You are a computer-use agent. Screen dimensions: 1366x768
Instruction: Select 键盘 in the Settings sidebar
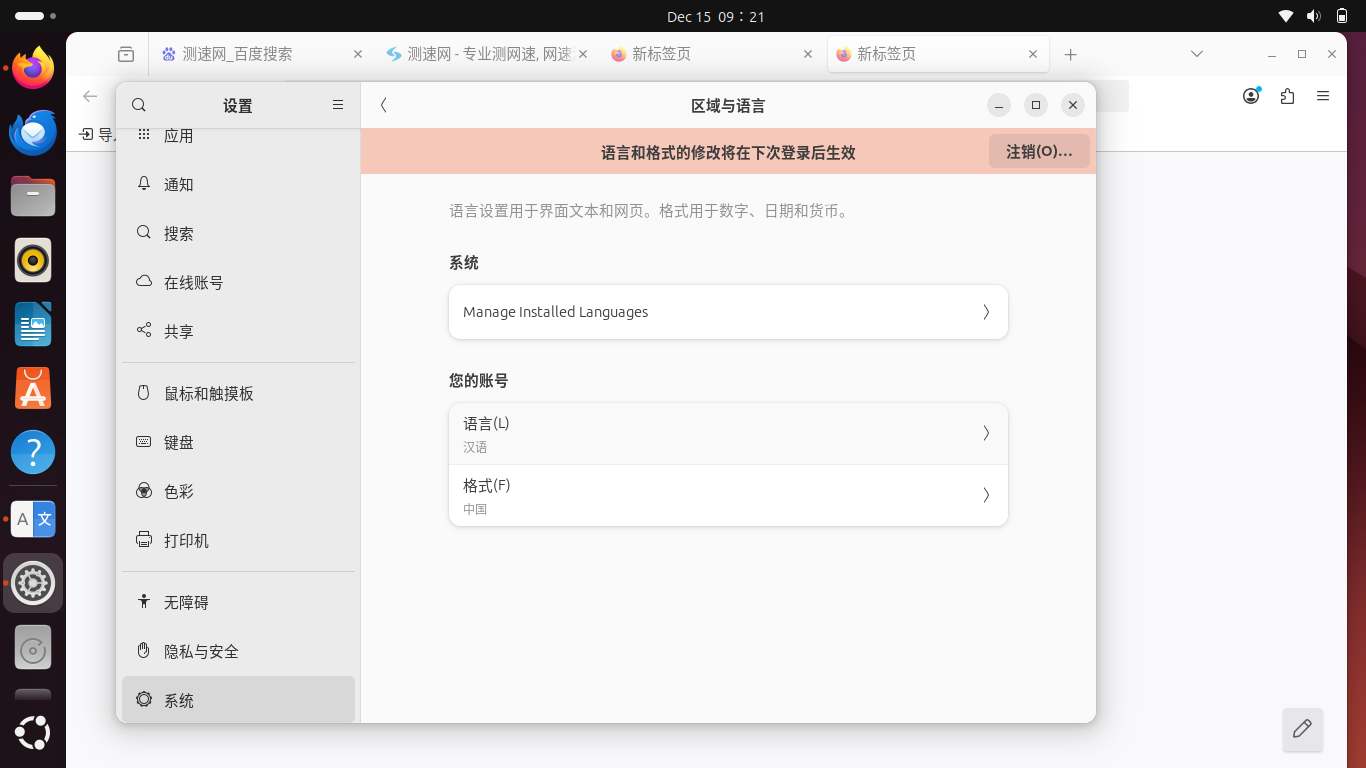(x=179, y=442)
